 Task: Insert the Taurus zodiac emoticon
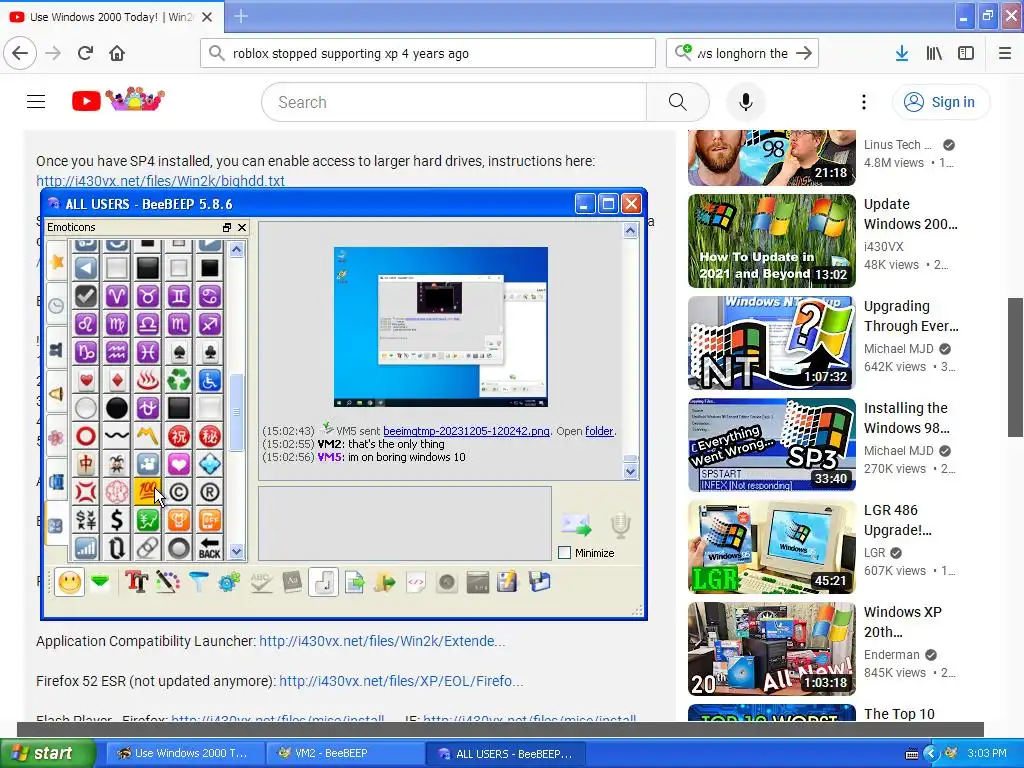coord(148,296)
